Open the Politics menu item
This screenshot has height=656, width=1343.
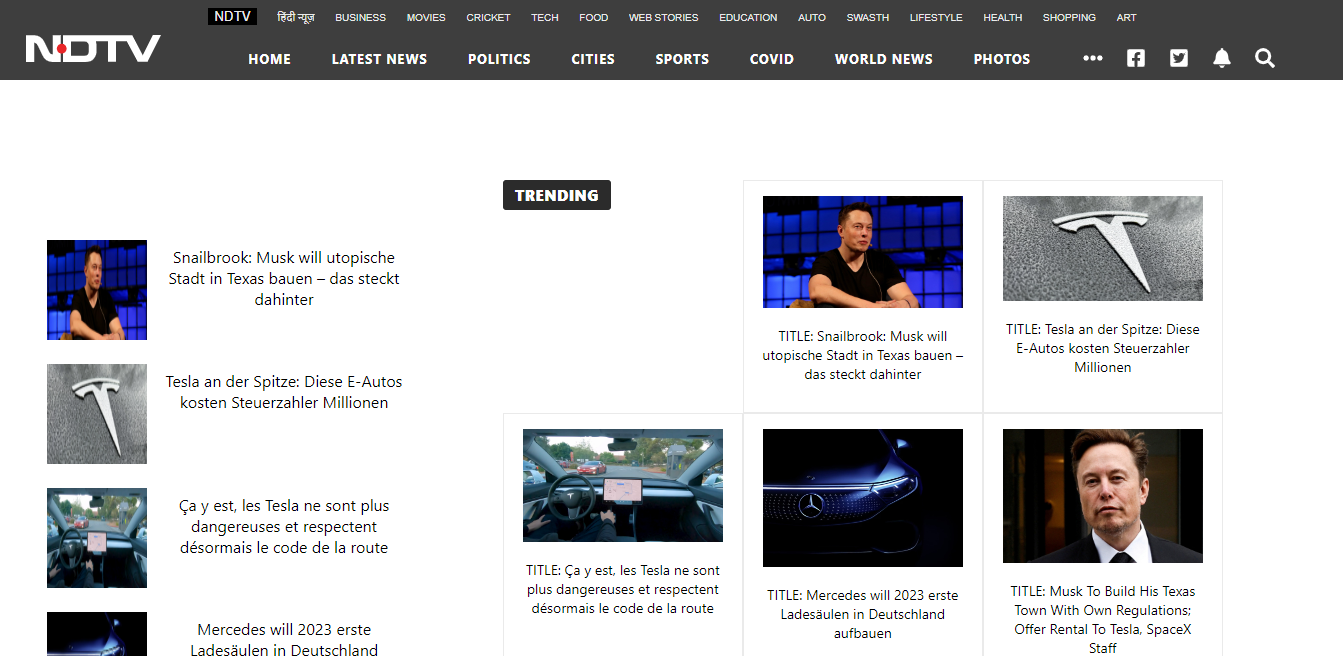click(x=499, y=59)
